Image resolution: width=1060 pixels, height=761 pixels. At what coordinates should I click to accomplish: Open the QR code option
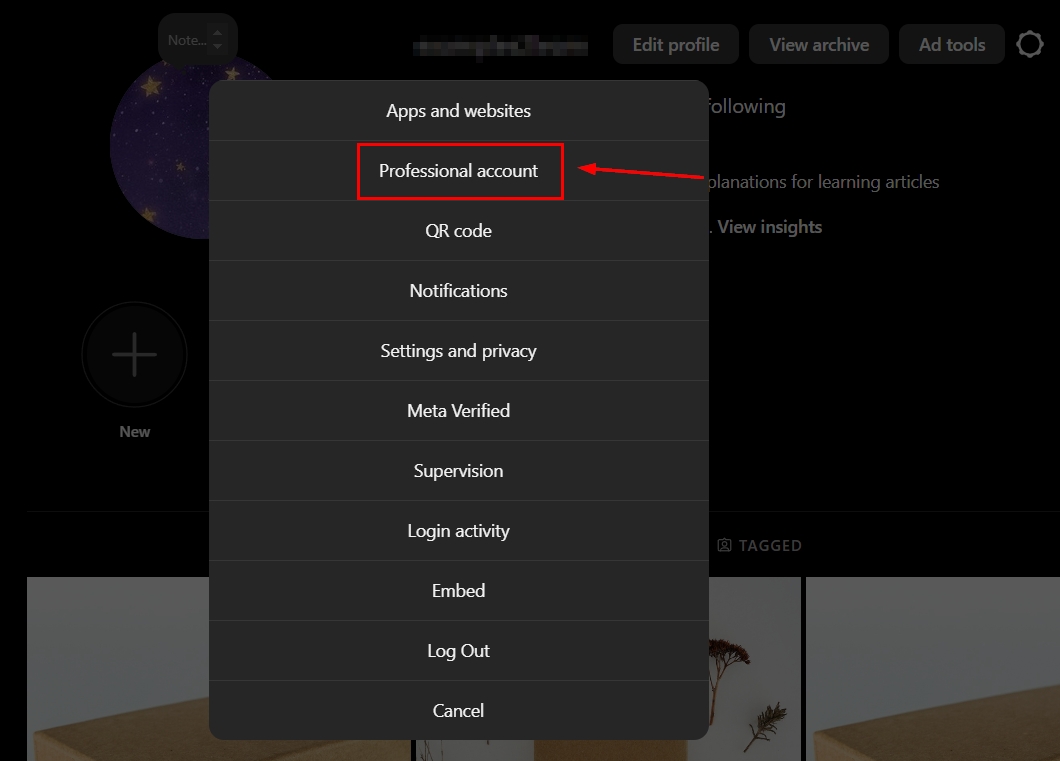[x=458, y=231]
